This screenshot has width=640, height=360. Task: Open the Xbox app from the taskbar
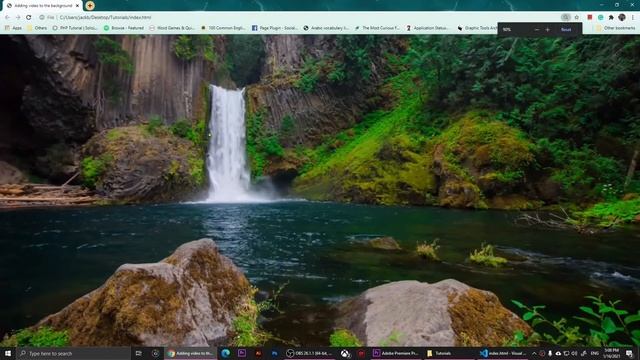tap(345, 353)
